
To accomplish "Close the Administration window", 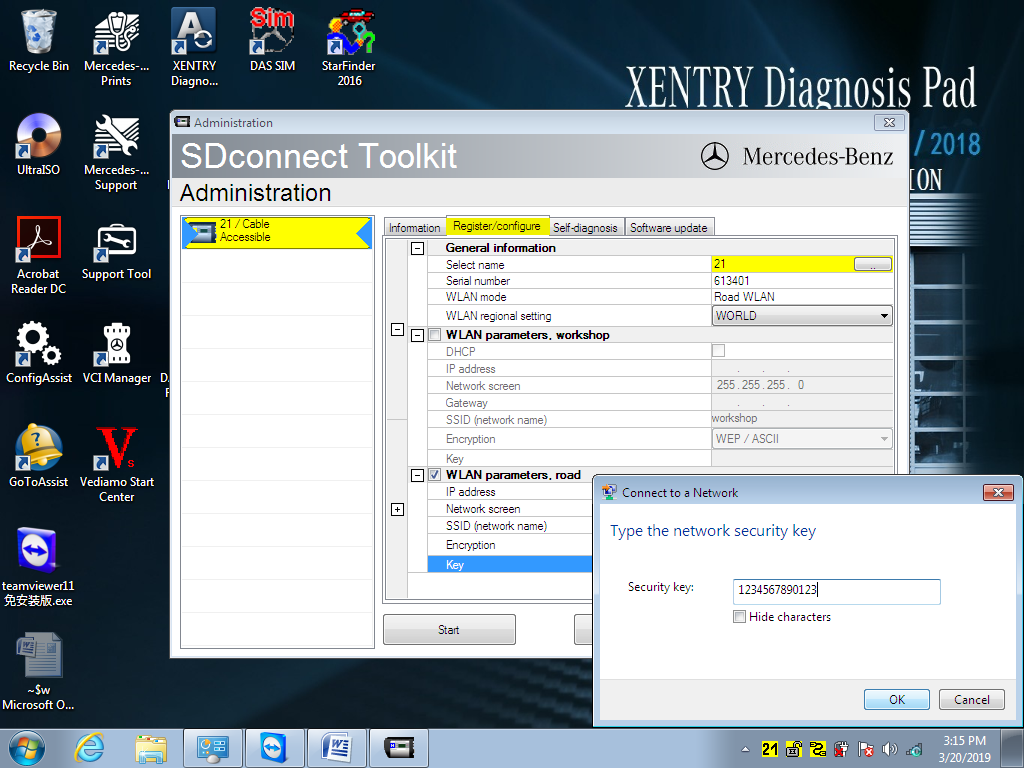I will coord(889,122).
